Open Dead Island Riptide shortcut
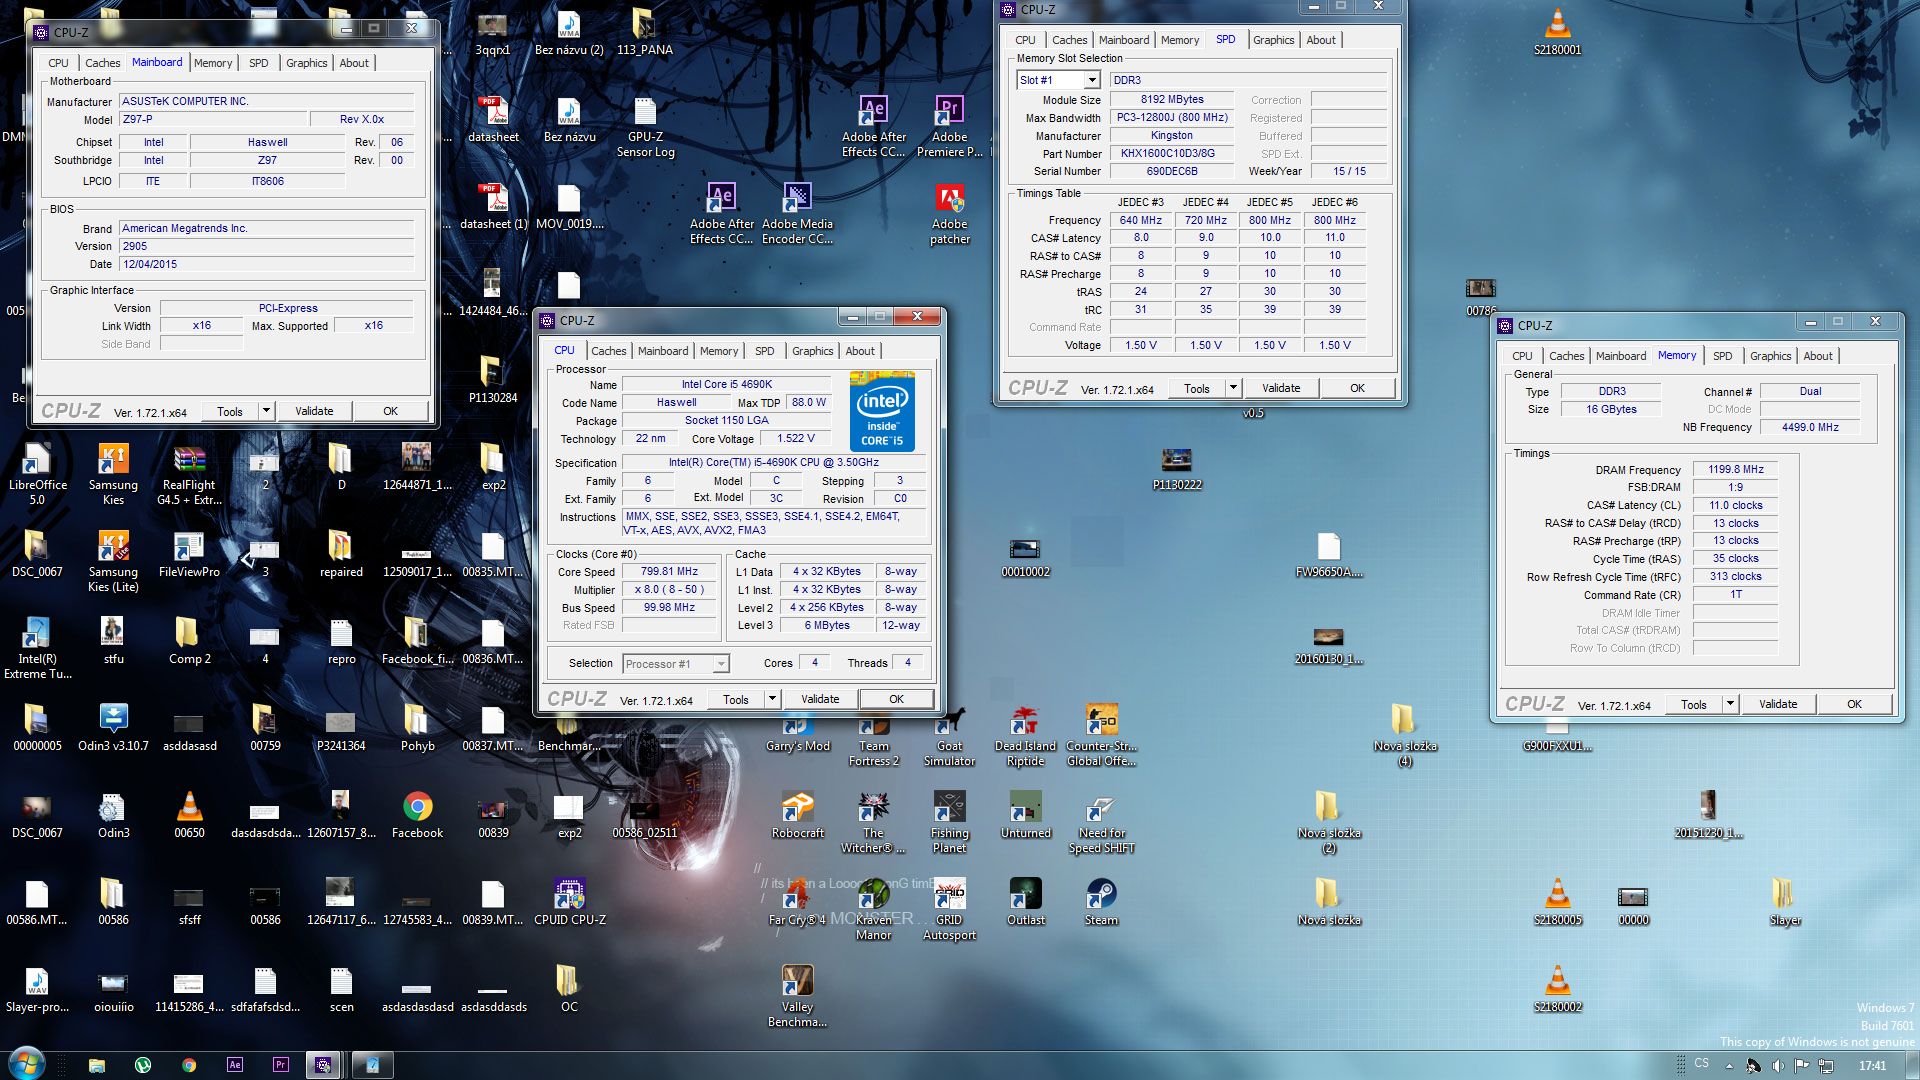The width and height of the screenshot is (1920, 1080). (1025, 737)
